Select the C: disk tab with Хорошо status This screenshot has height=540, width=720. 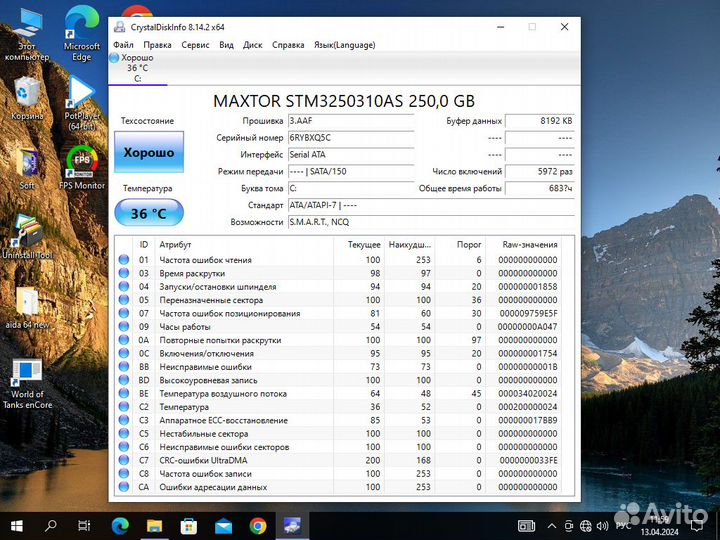(137, 68)
